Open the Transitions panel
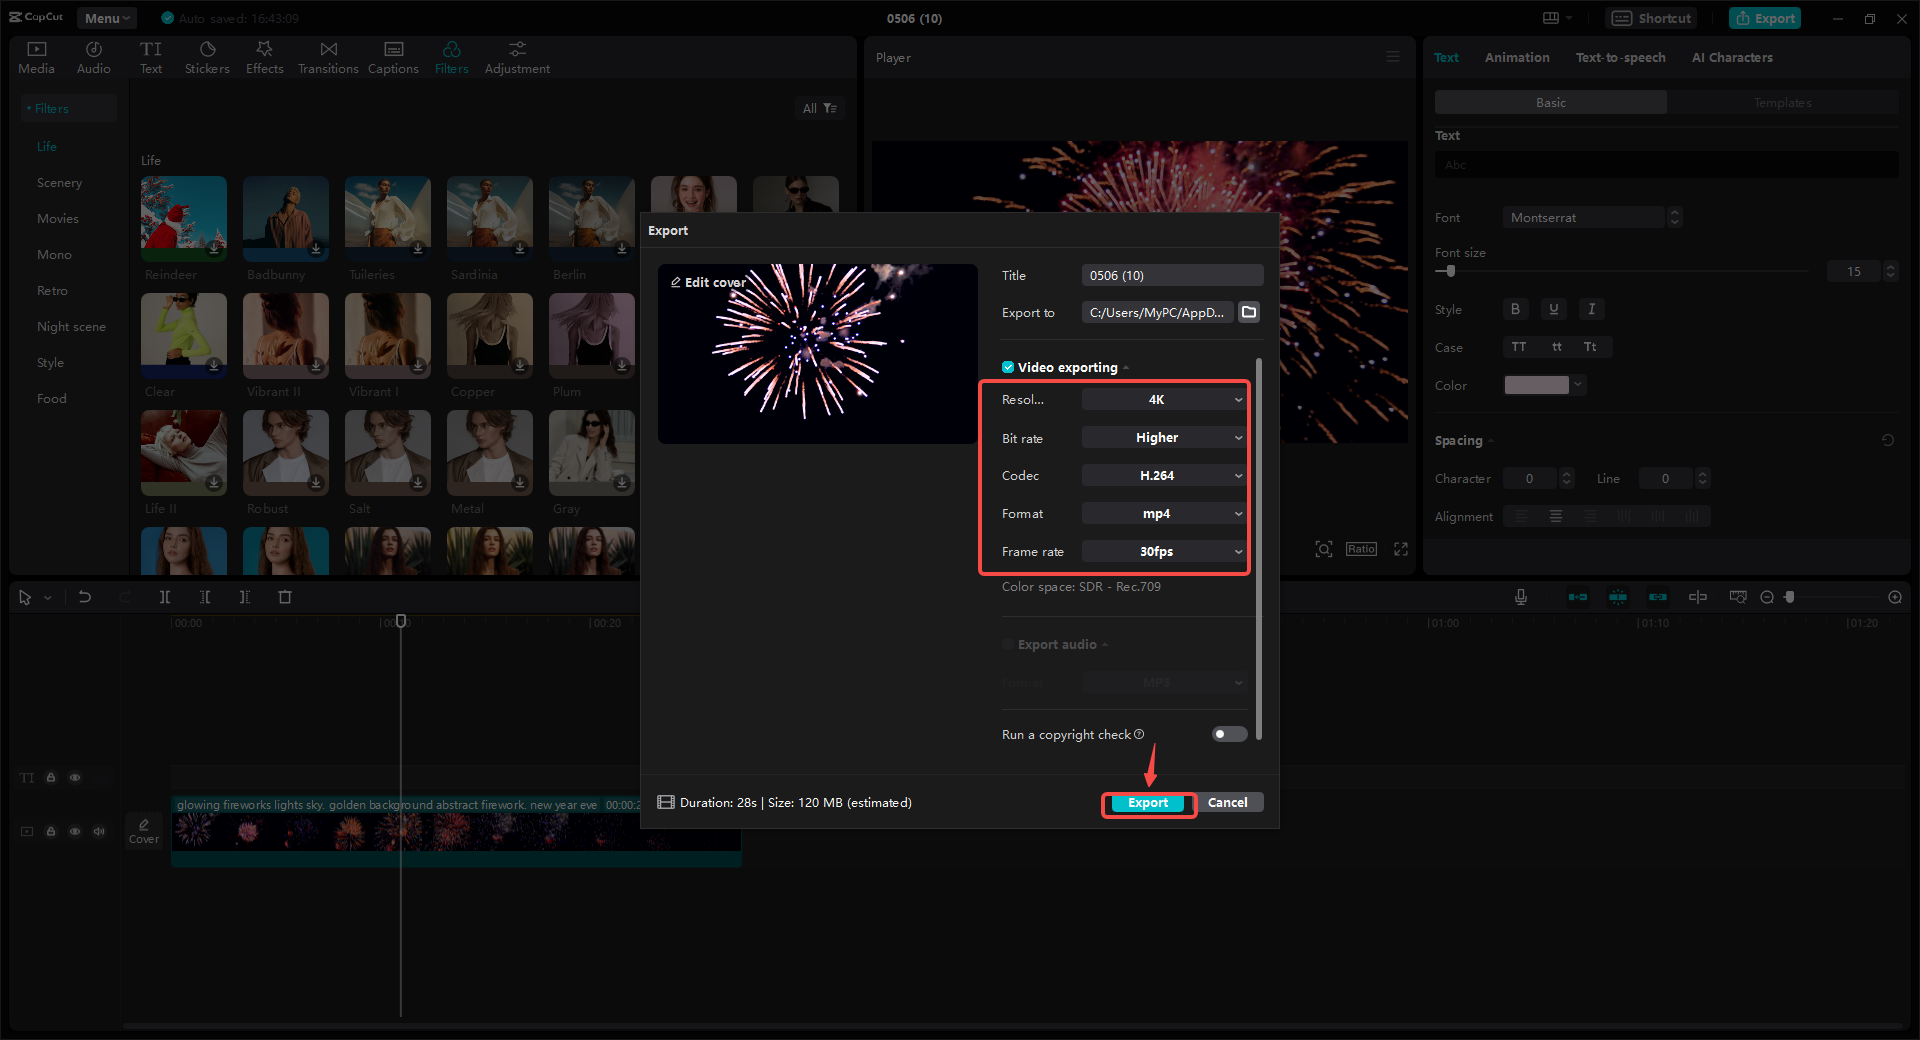This screenshot has width=1920, height=1040. (x=328, y=55)
